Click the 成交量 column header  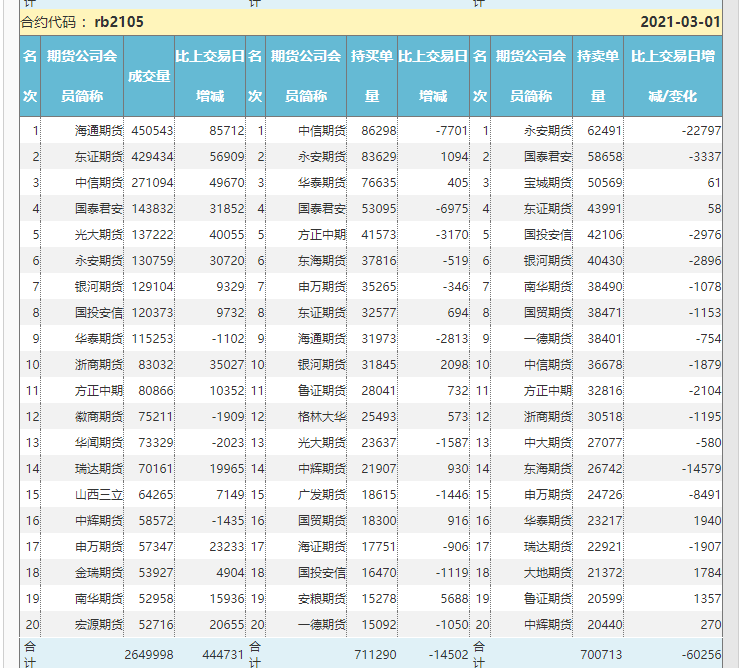(149, 76)
